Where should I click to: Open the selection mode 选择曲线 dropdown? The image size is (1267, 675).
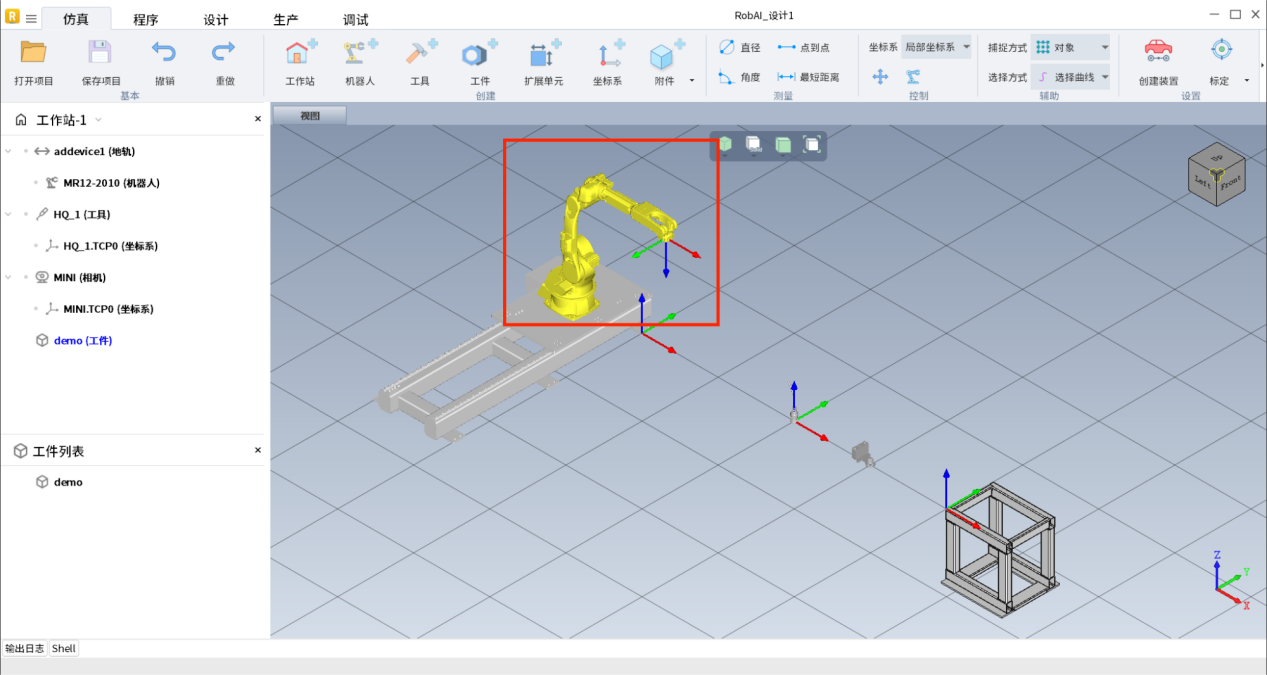tap(1070, 77)
